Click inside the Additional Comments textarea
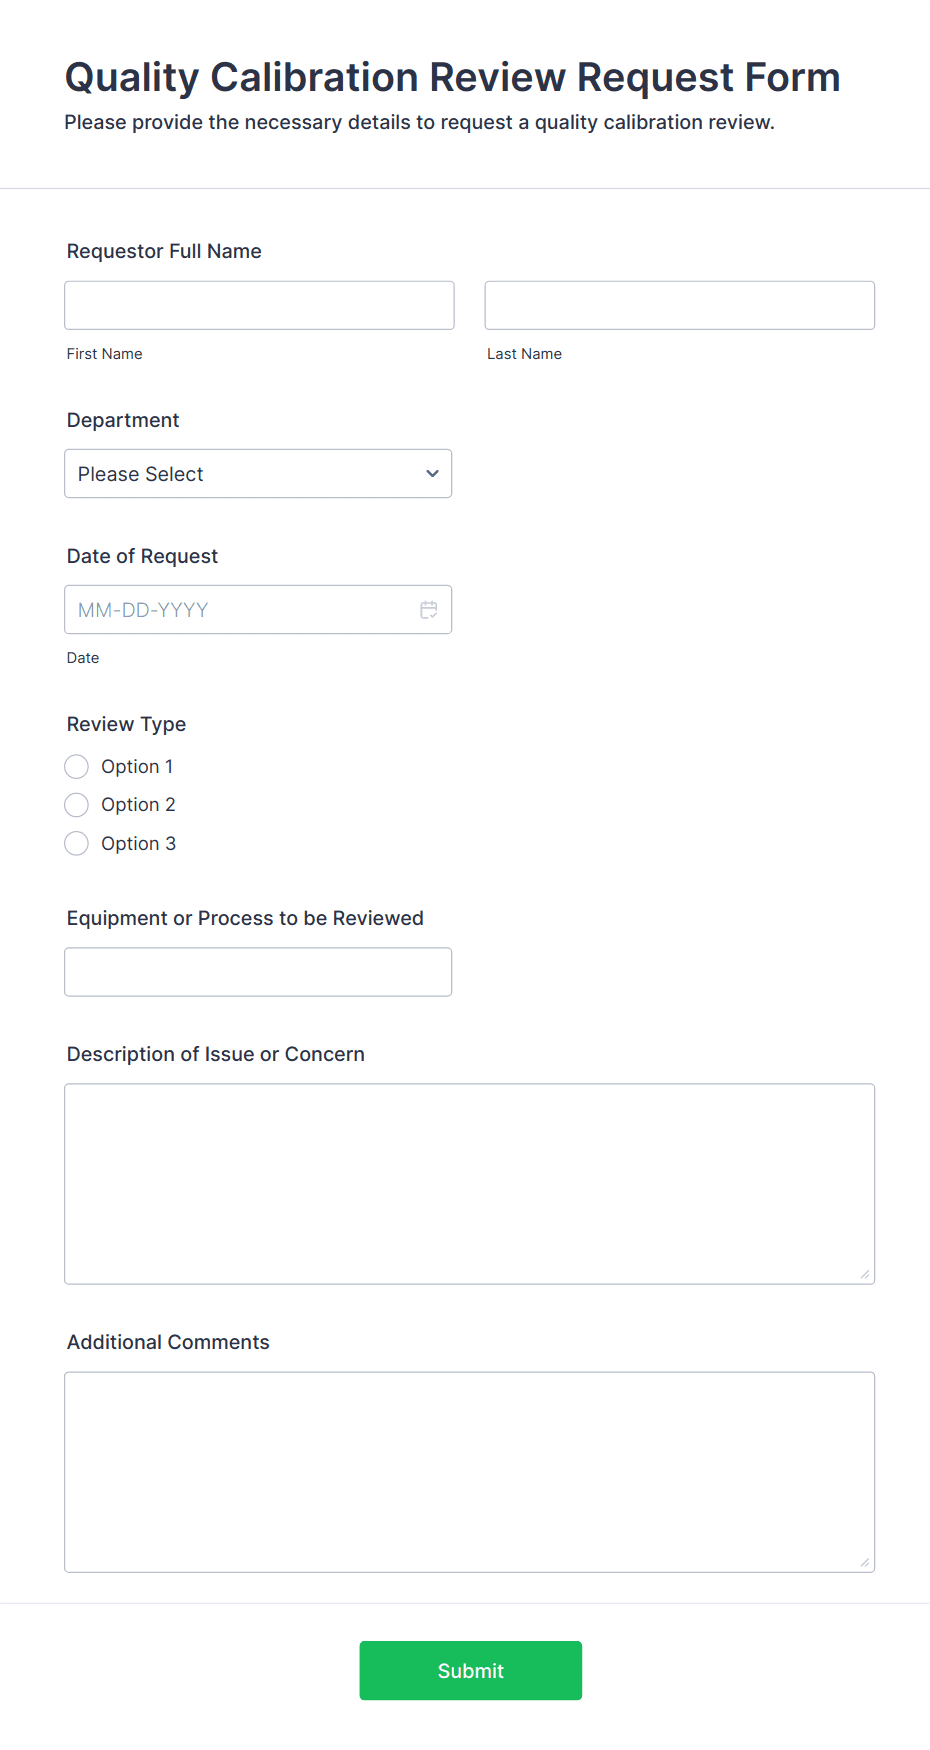The height and width of the screenshot is (1750, 930). (x=469, y=1470)
